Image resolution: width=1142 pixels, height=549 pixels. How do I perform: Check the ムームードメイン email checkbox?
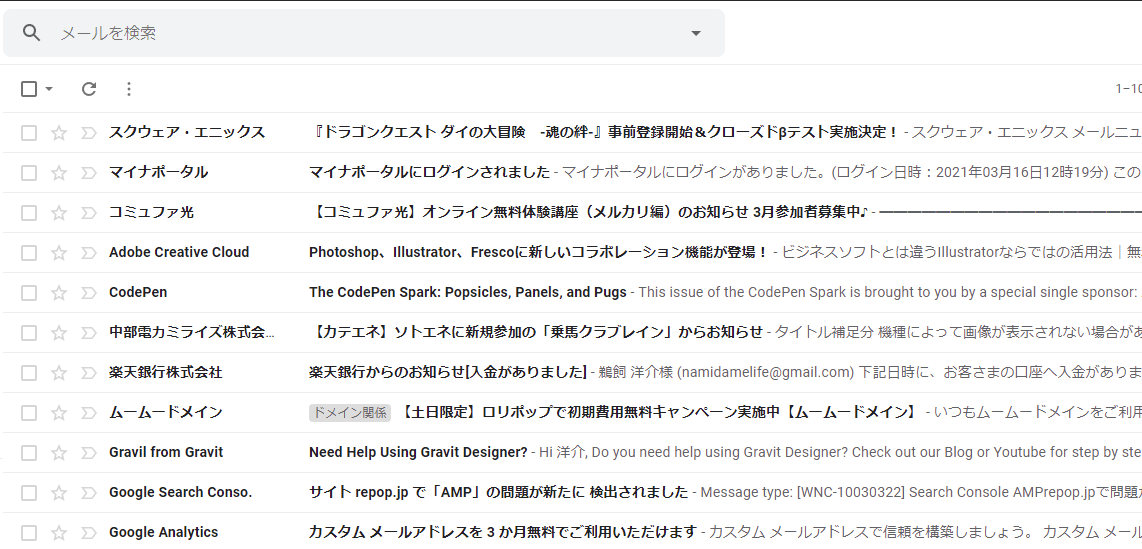pos(28,413)
